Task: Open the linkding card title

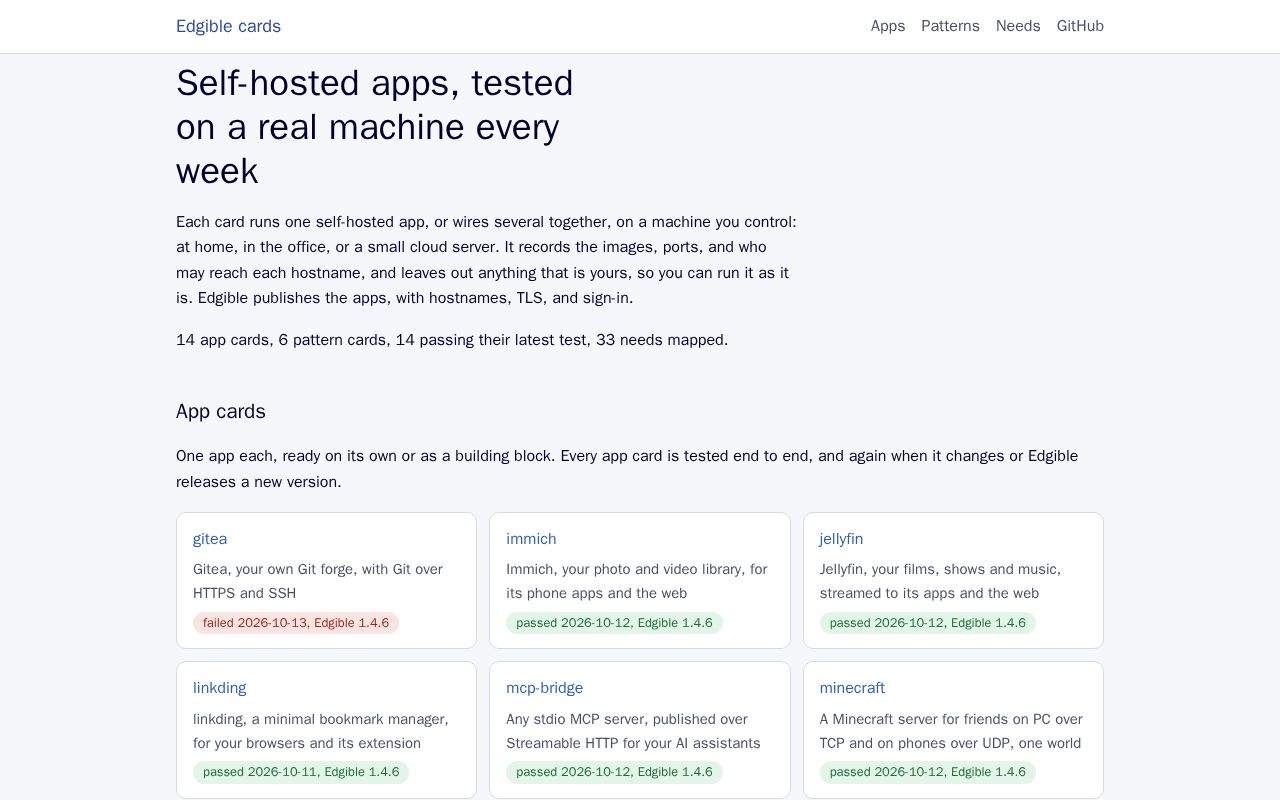Action: (219, 688)
